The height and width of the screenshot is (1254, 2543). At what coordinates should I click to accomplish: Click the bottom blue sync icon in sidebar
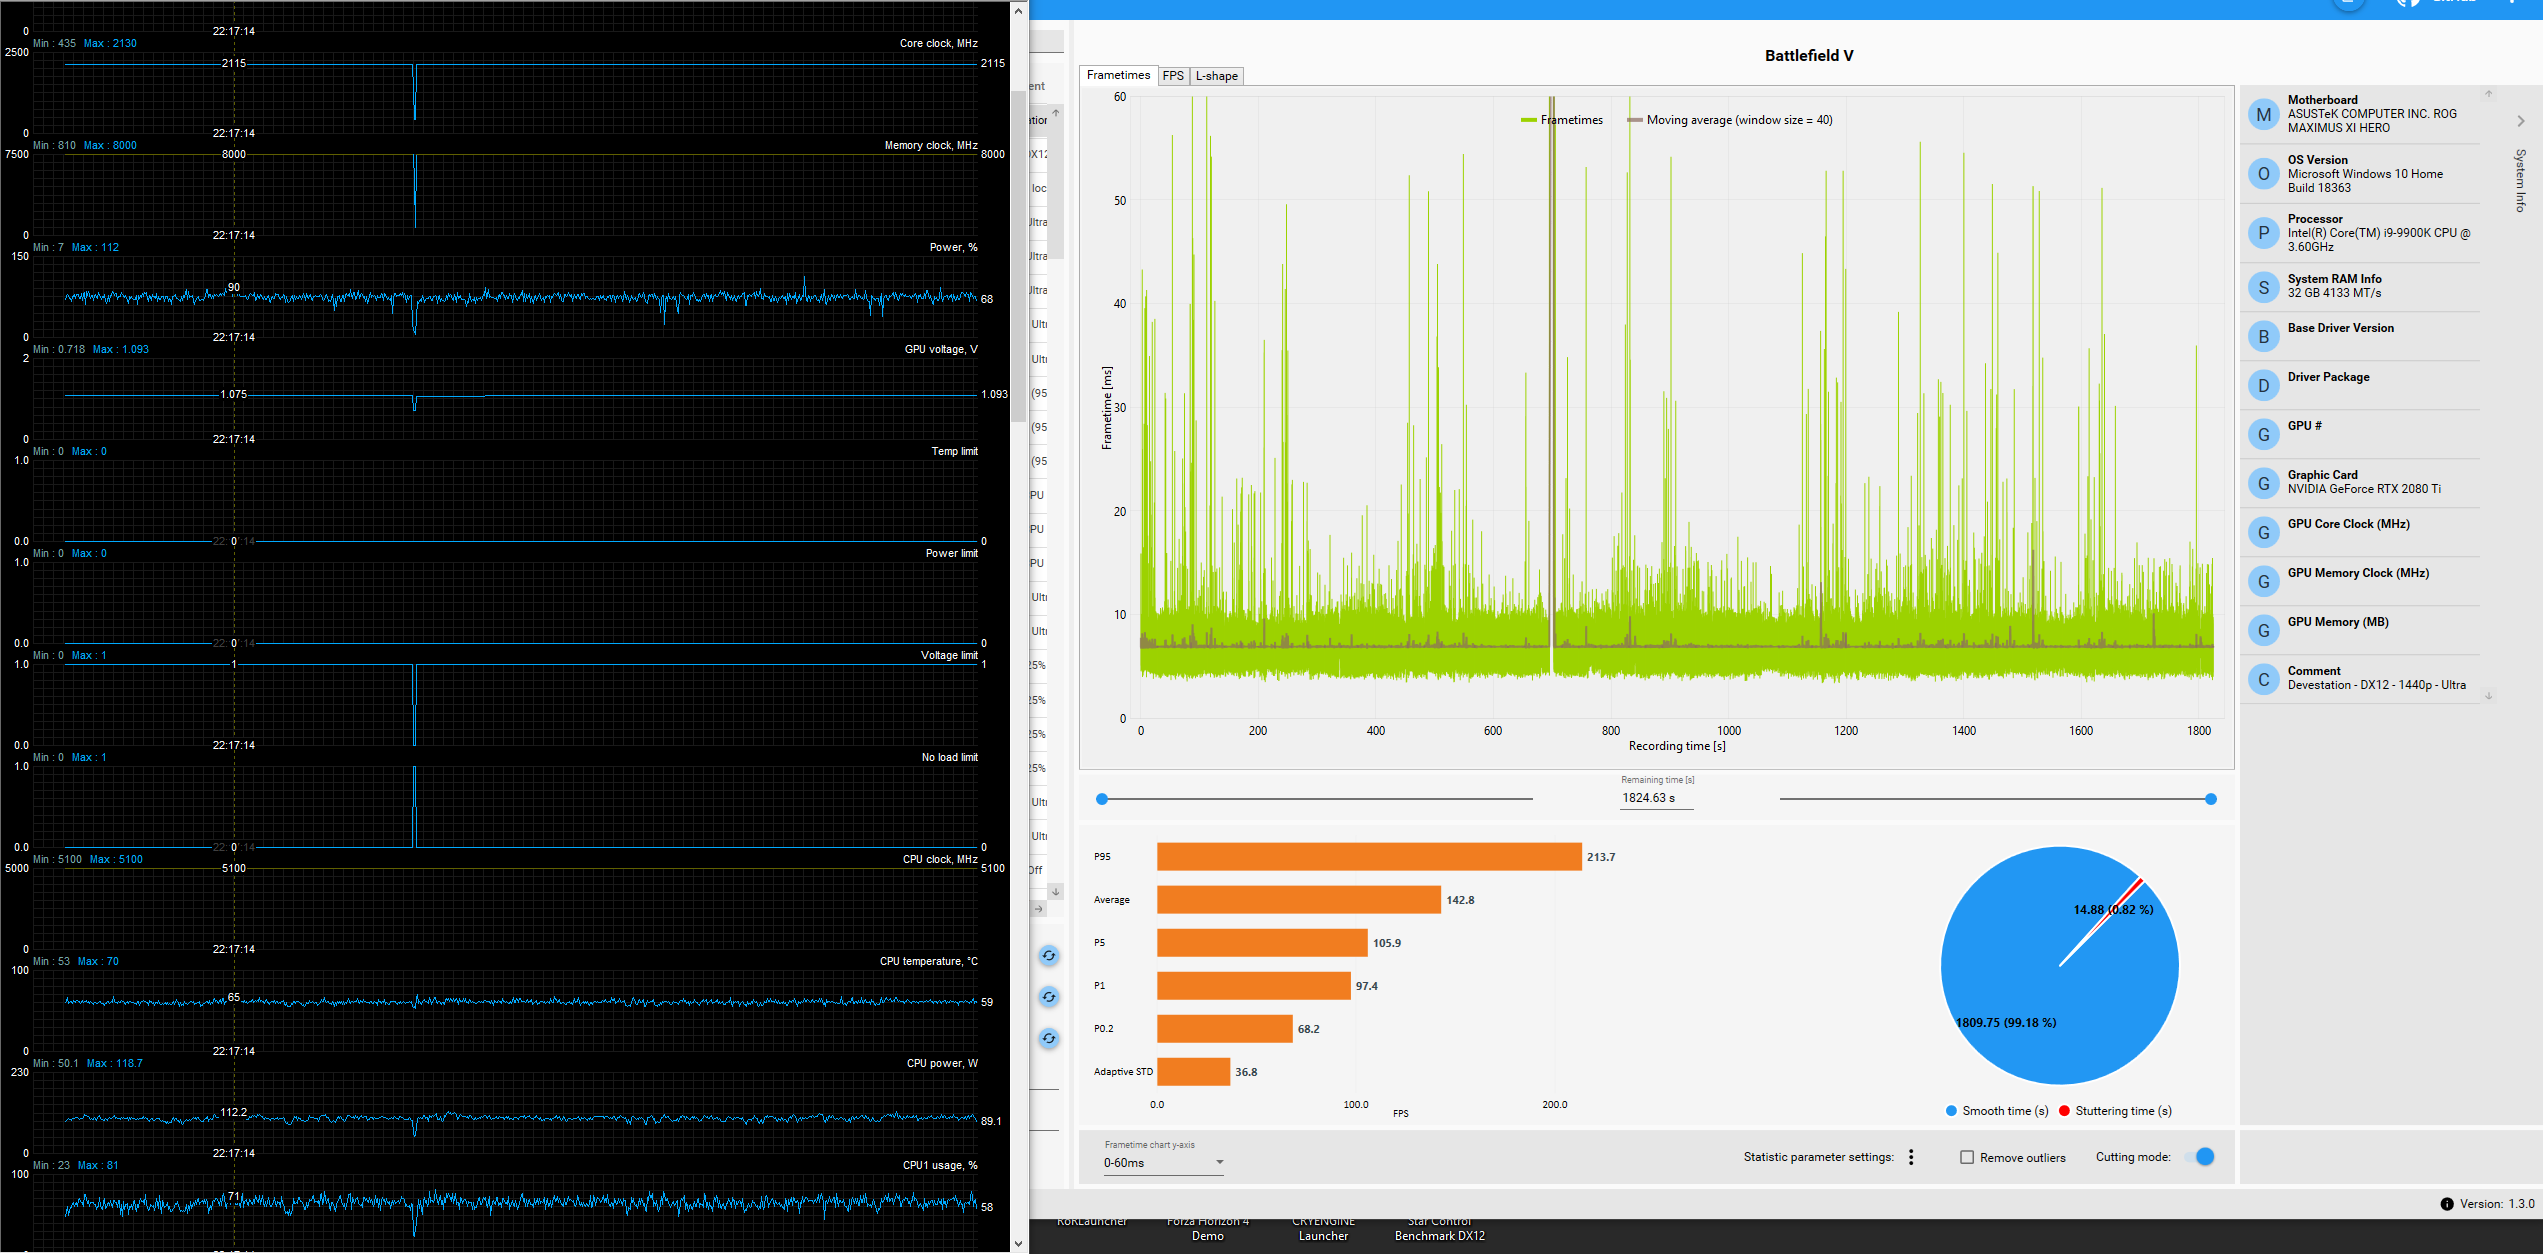coord(1048,1038)
